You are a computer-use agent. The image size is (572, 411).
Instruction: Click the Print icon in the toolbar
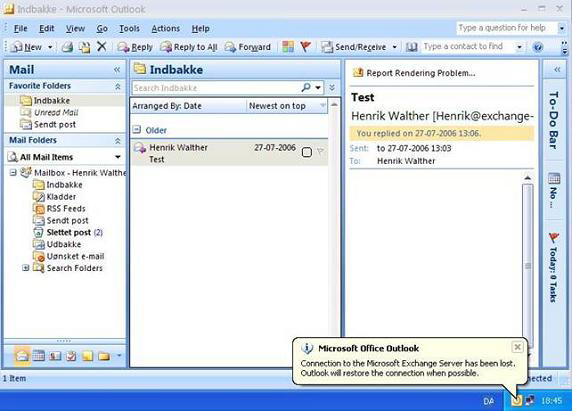67,47
